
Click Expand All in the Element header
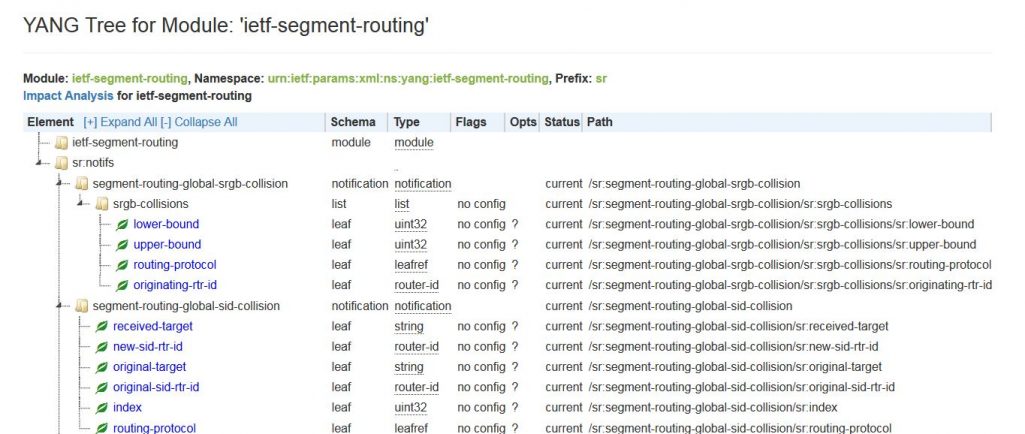click(x=120, y=122)
